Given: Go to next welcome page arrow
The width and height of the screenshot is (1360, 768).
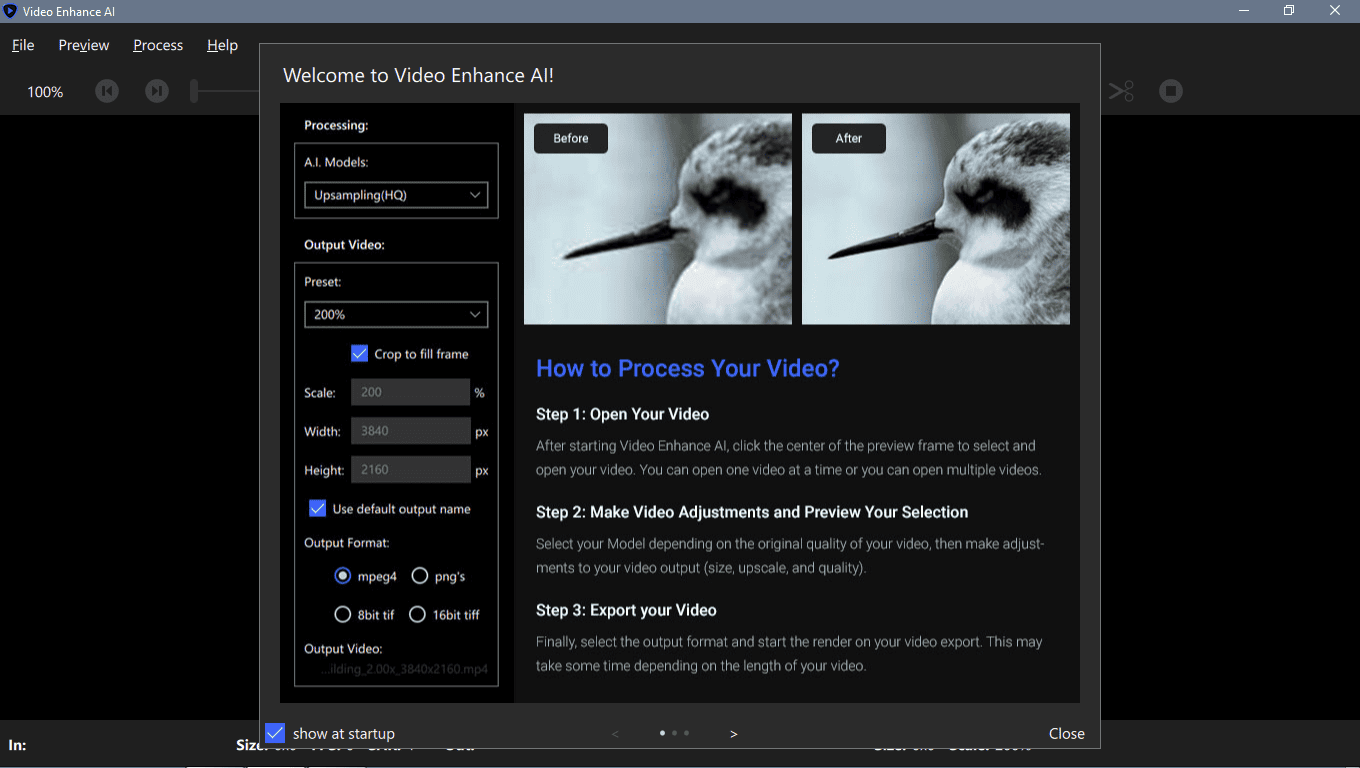Looking at the screenshot, I should pyautogui.click(x=734, y=734).
